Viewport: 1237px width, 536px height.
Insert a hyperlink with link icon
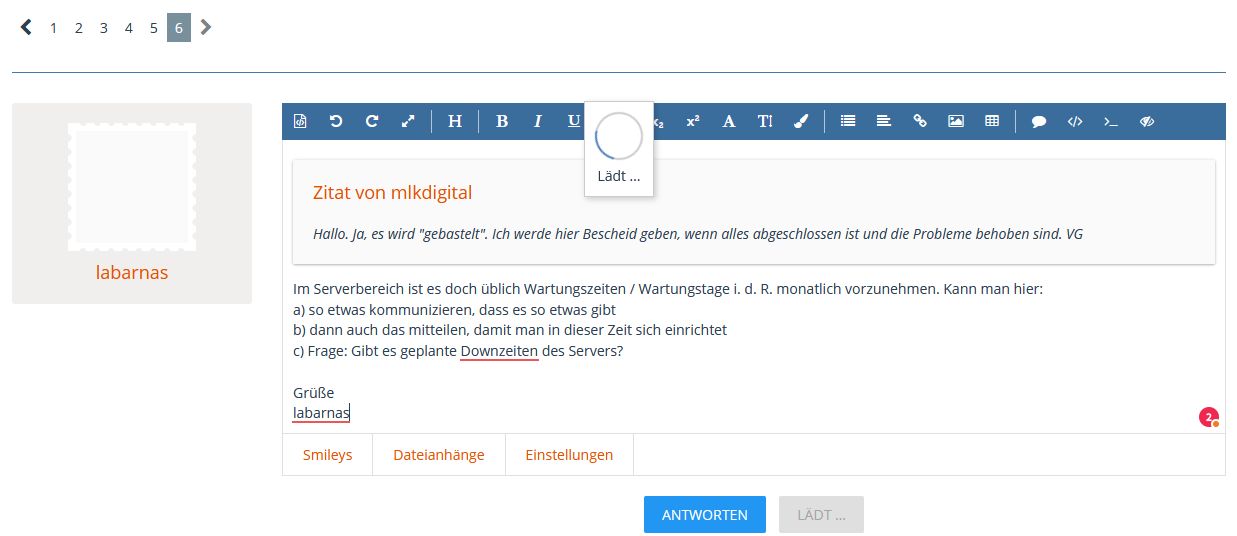[x=920, y=121]
